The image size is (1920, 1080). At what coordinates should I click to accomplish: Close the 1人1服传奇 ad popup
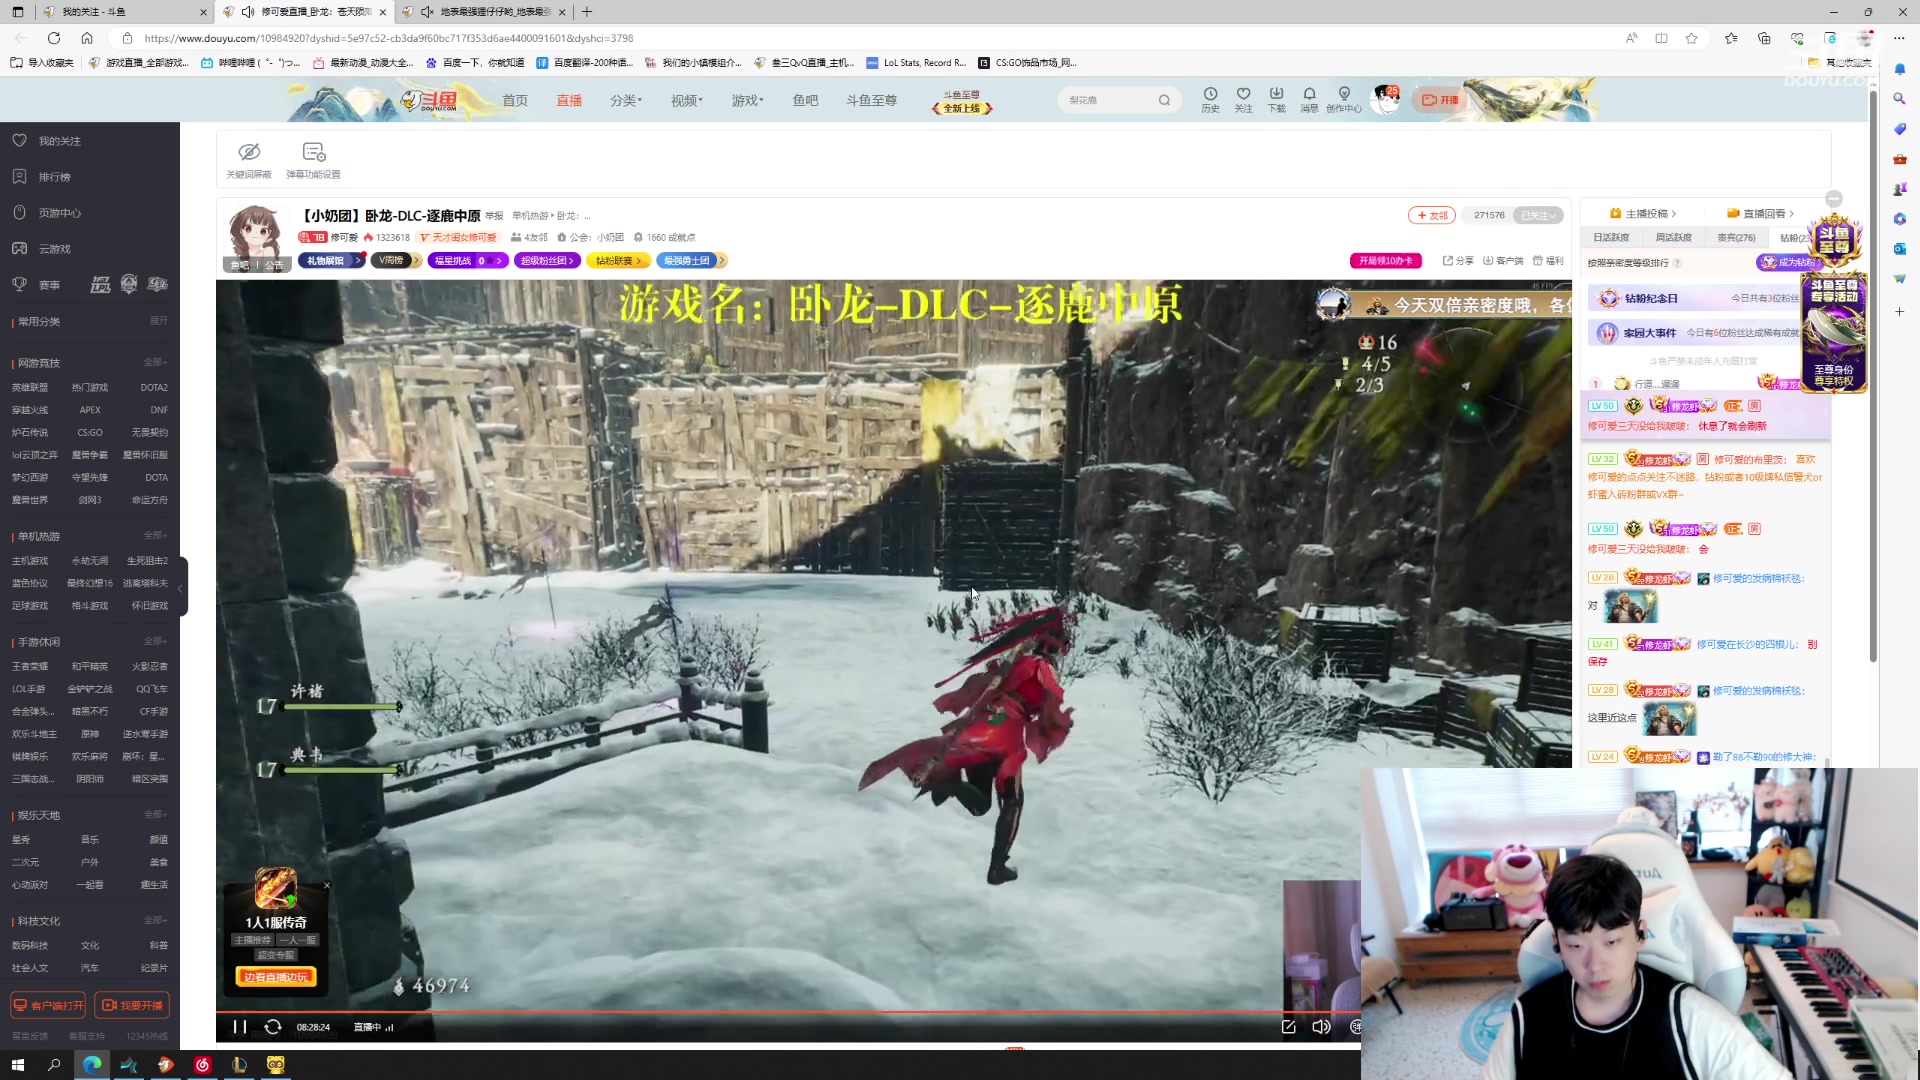(327, 885)
